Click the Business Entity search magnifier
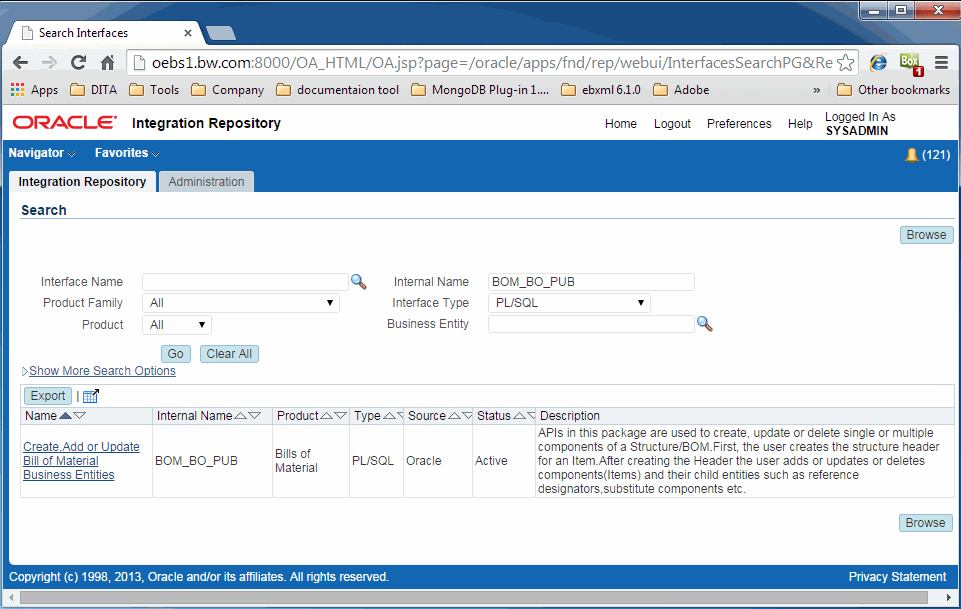 click(705, 323)
